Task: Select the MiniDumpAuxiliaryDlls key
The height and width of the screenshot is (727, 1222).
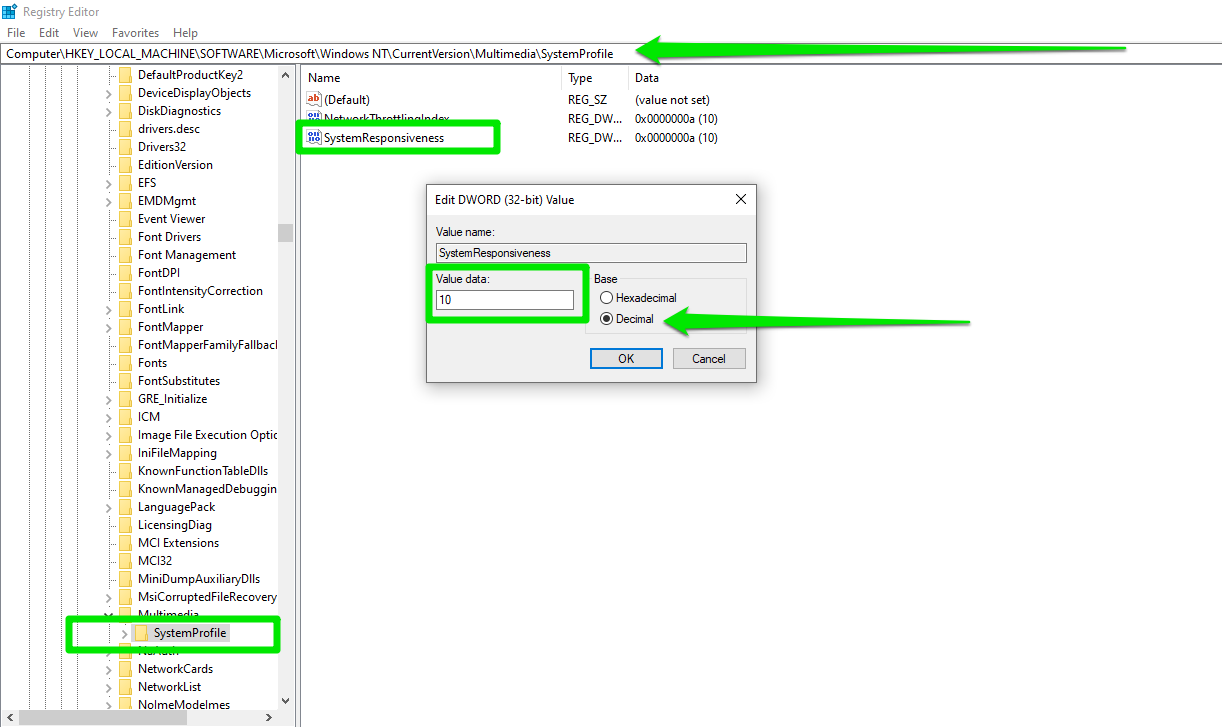Action: click(x=199, y=579)
